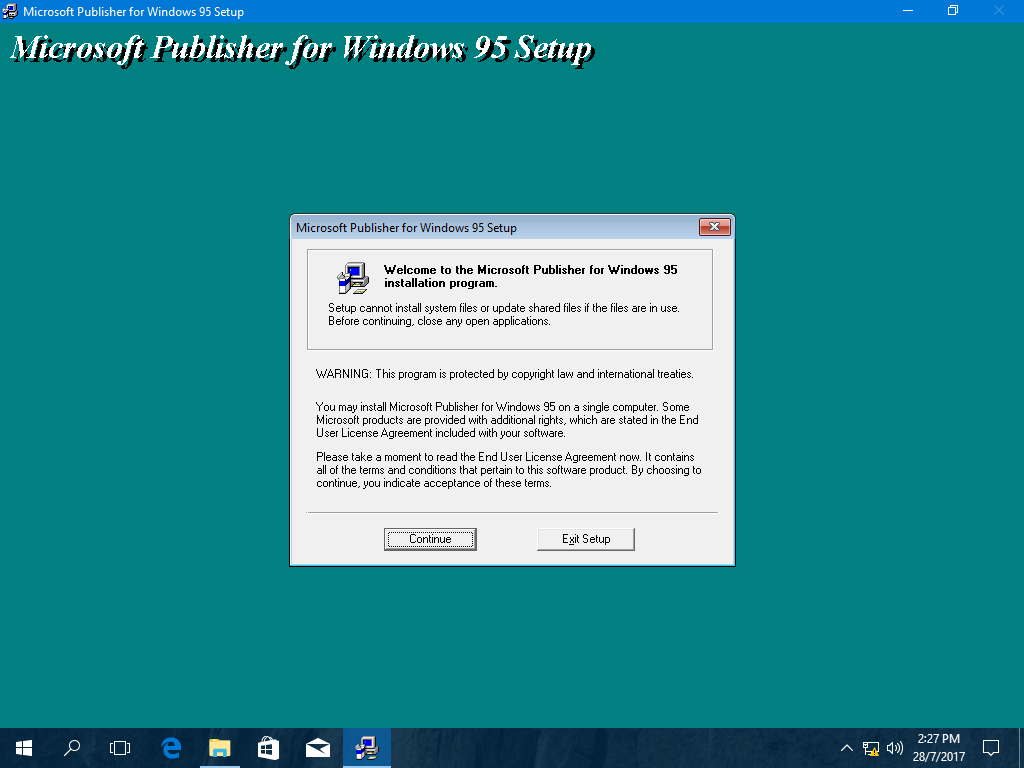
Task: Minimize the main Setup window
Action: click(908, 11)
